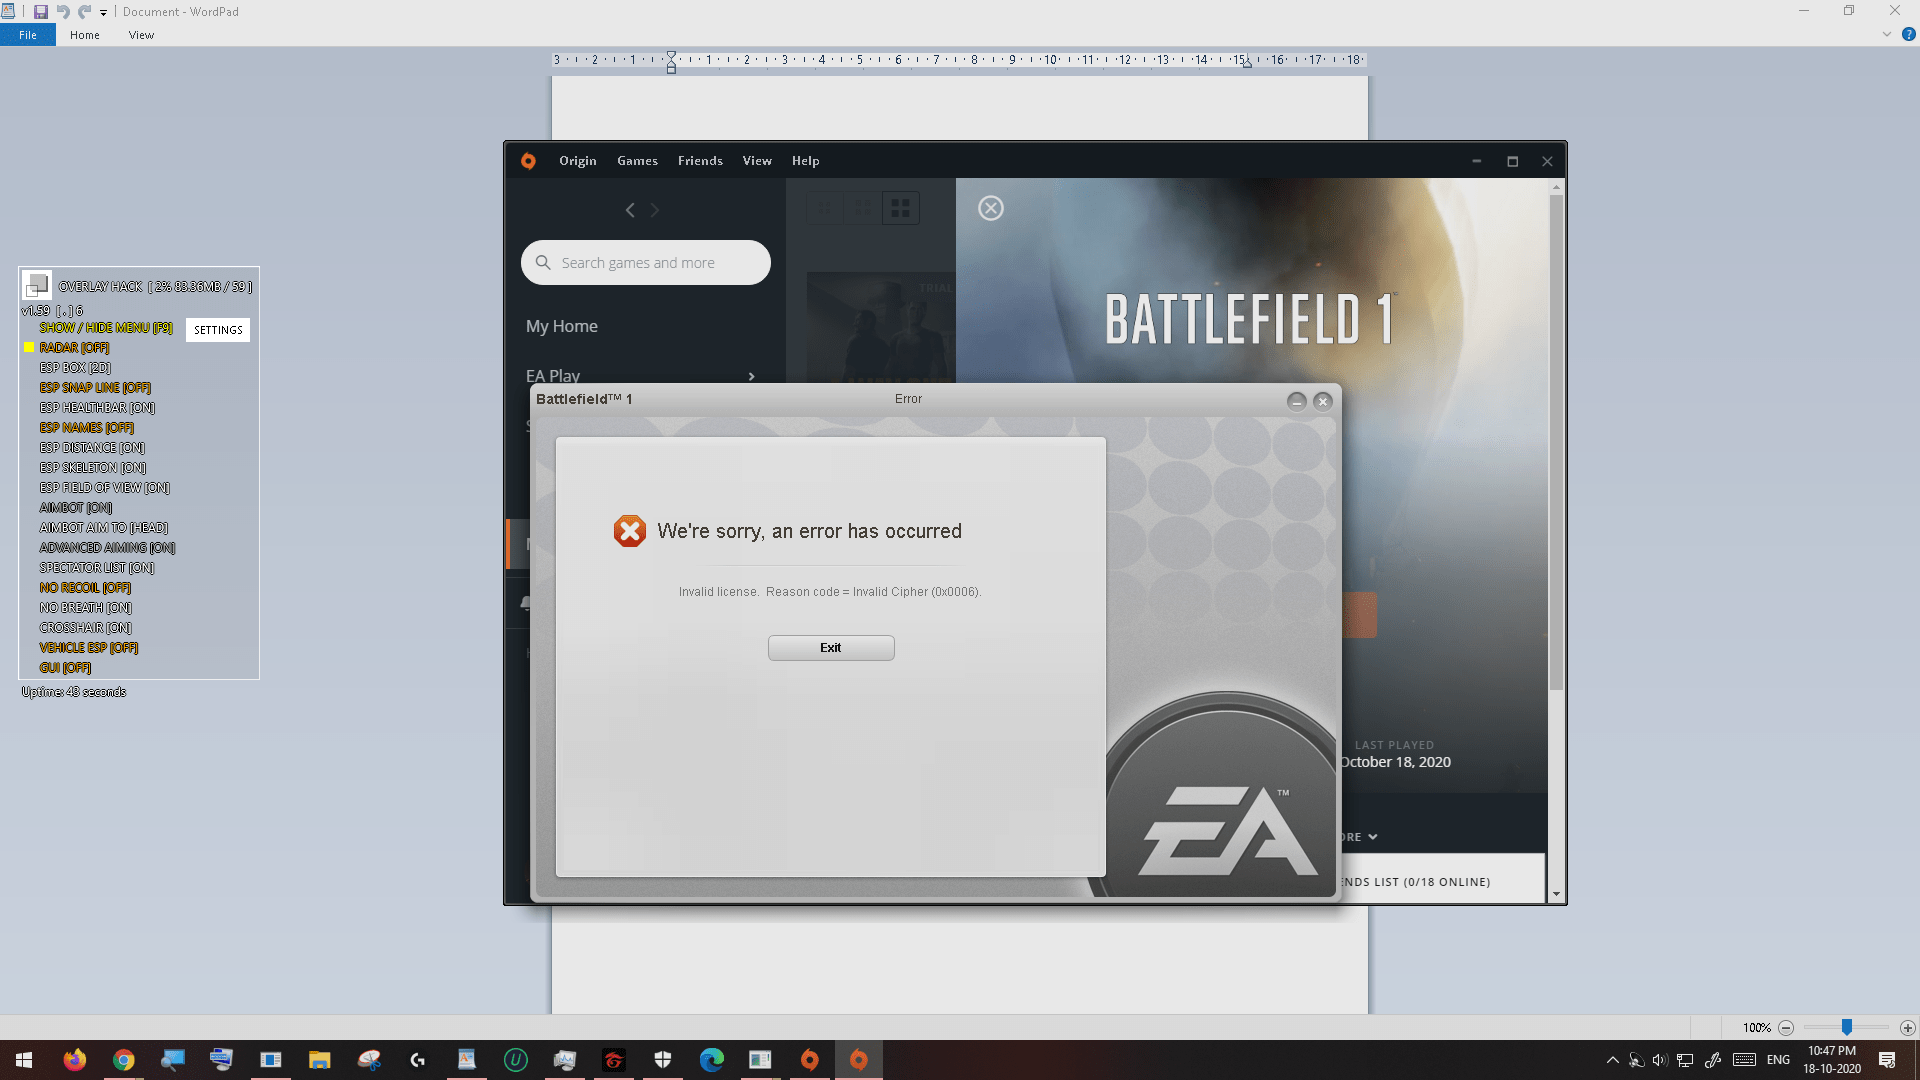1920x1080 pixels.
Task: Open Microsoft Edge from the taskbar
Action: coord(712,1060)
